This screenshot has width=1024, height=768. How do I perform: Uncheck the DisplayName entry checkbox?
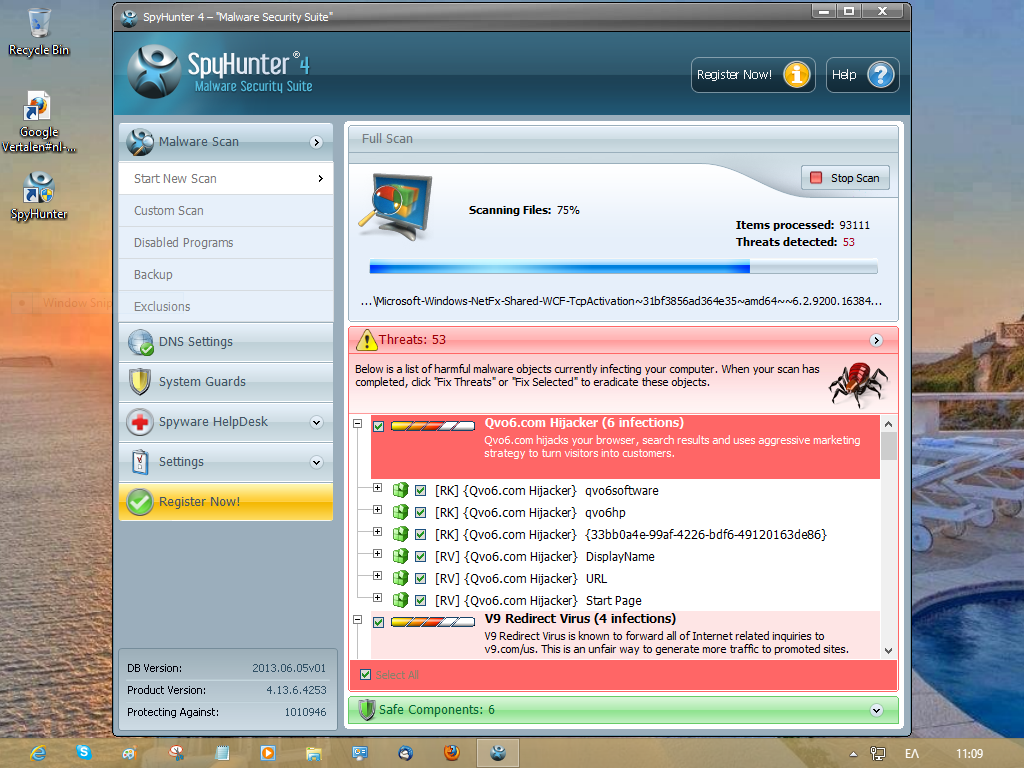click(421, 556)
